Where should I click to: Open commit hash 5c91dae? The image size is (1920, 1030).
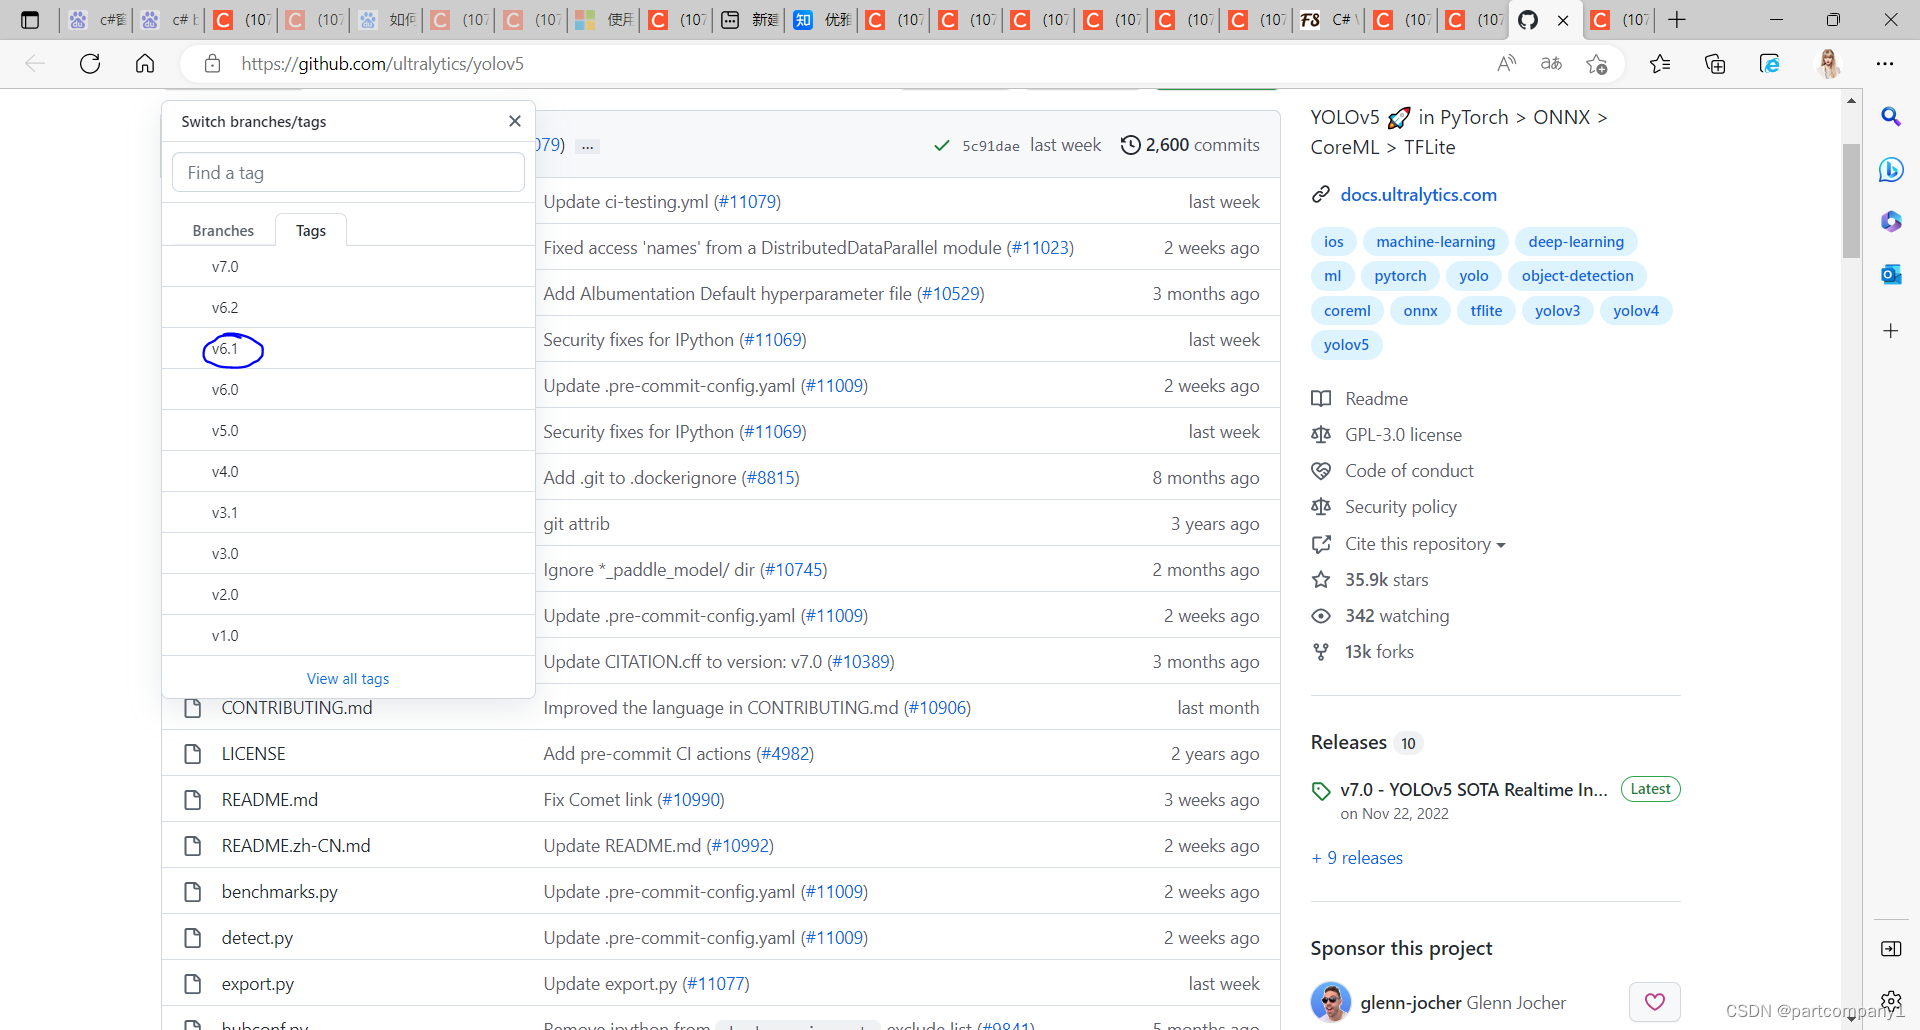tap(991, 146)
